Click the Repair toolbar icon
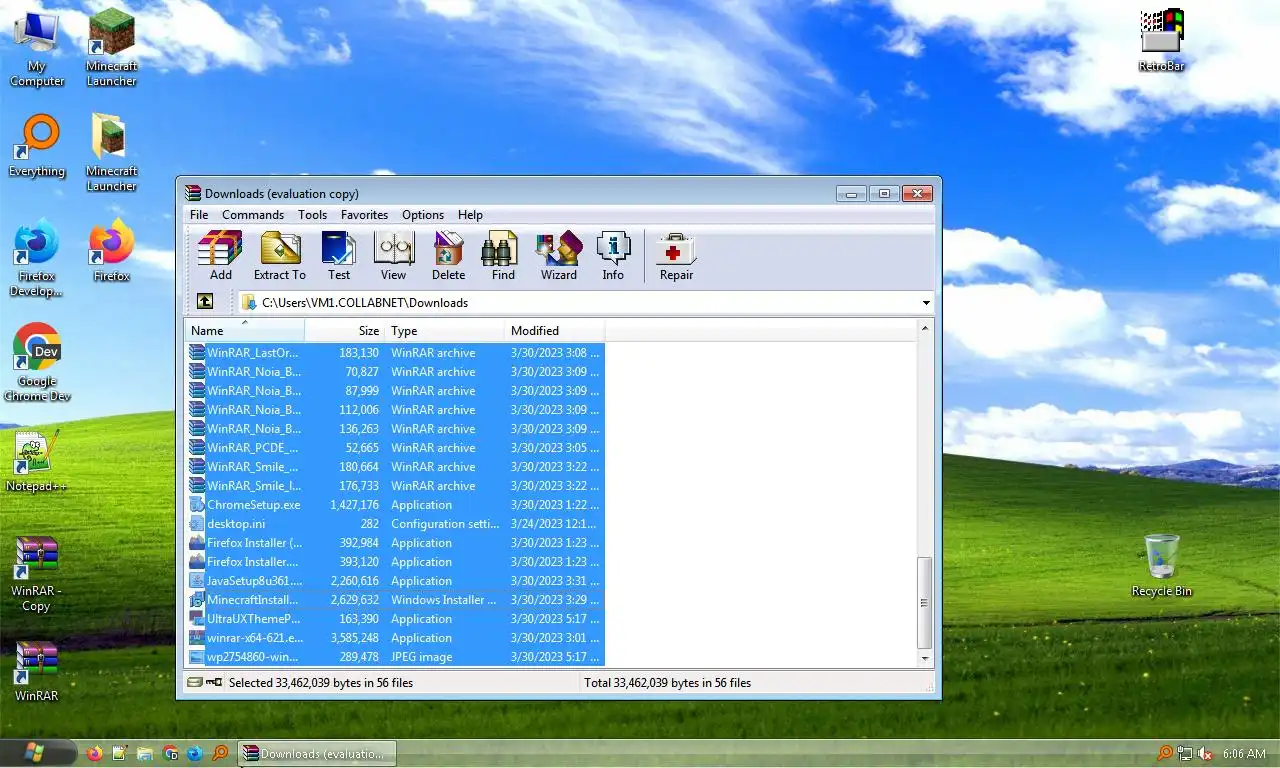Viewport: 1280px width, 768px height. 676,256
